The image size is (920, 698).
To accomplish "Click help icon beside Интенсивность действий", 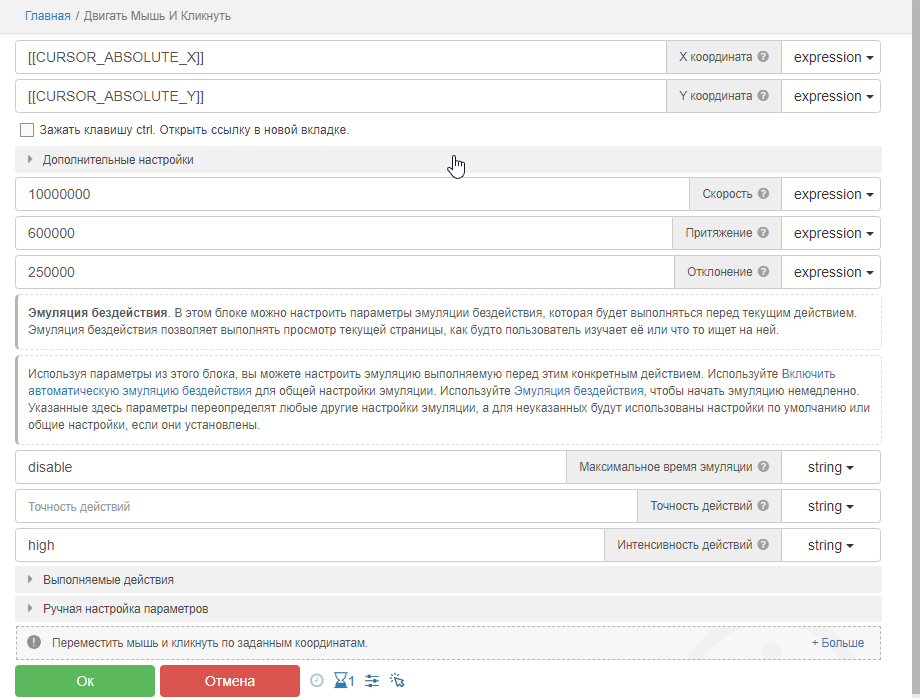I will pos(763,545).
